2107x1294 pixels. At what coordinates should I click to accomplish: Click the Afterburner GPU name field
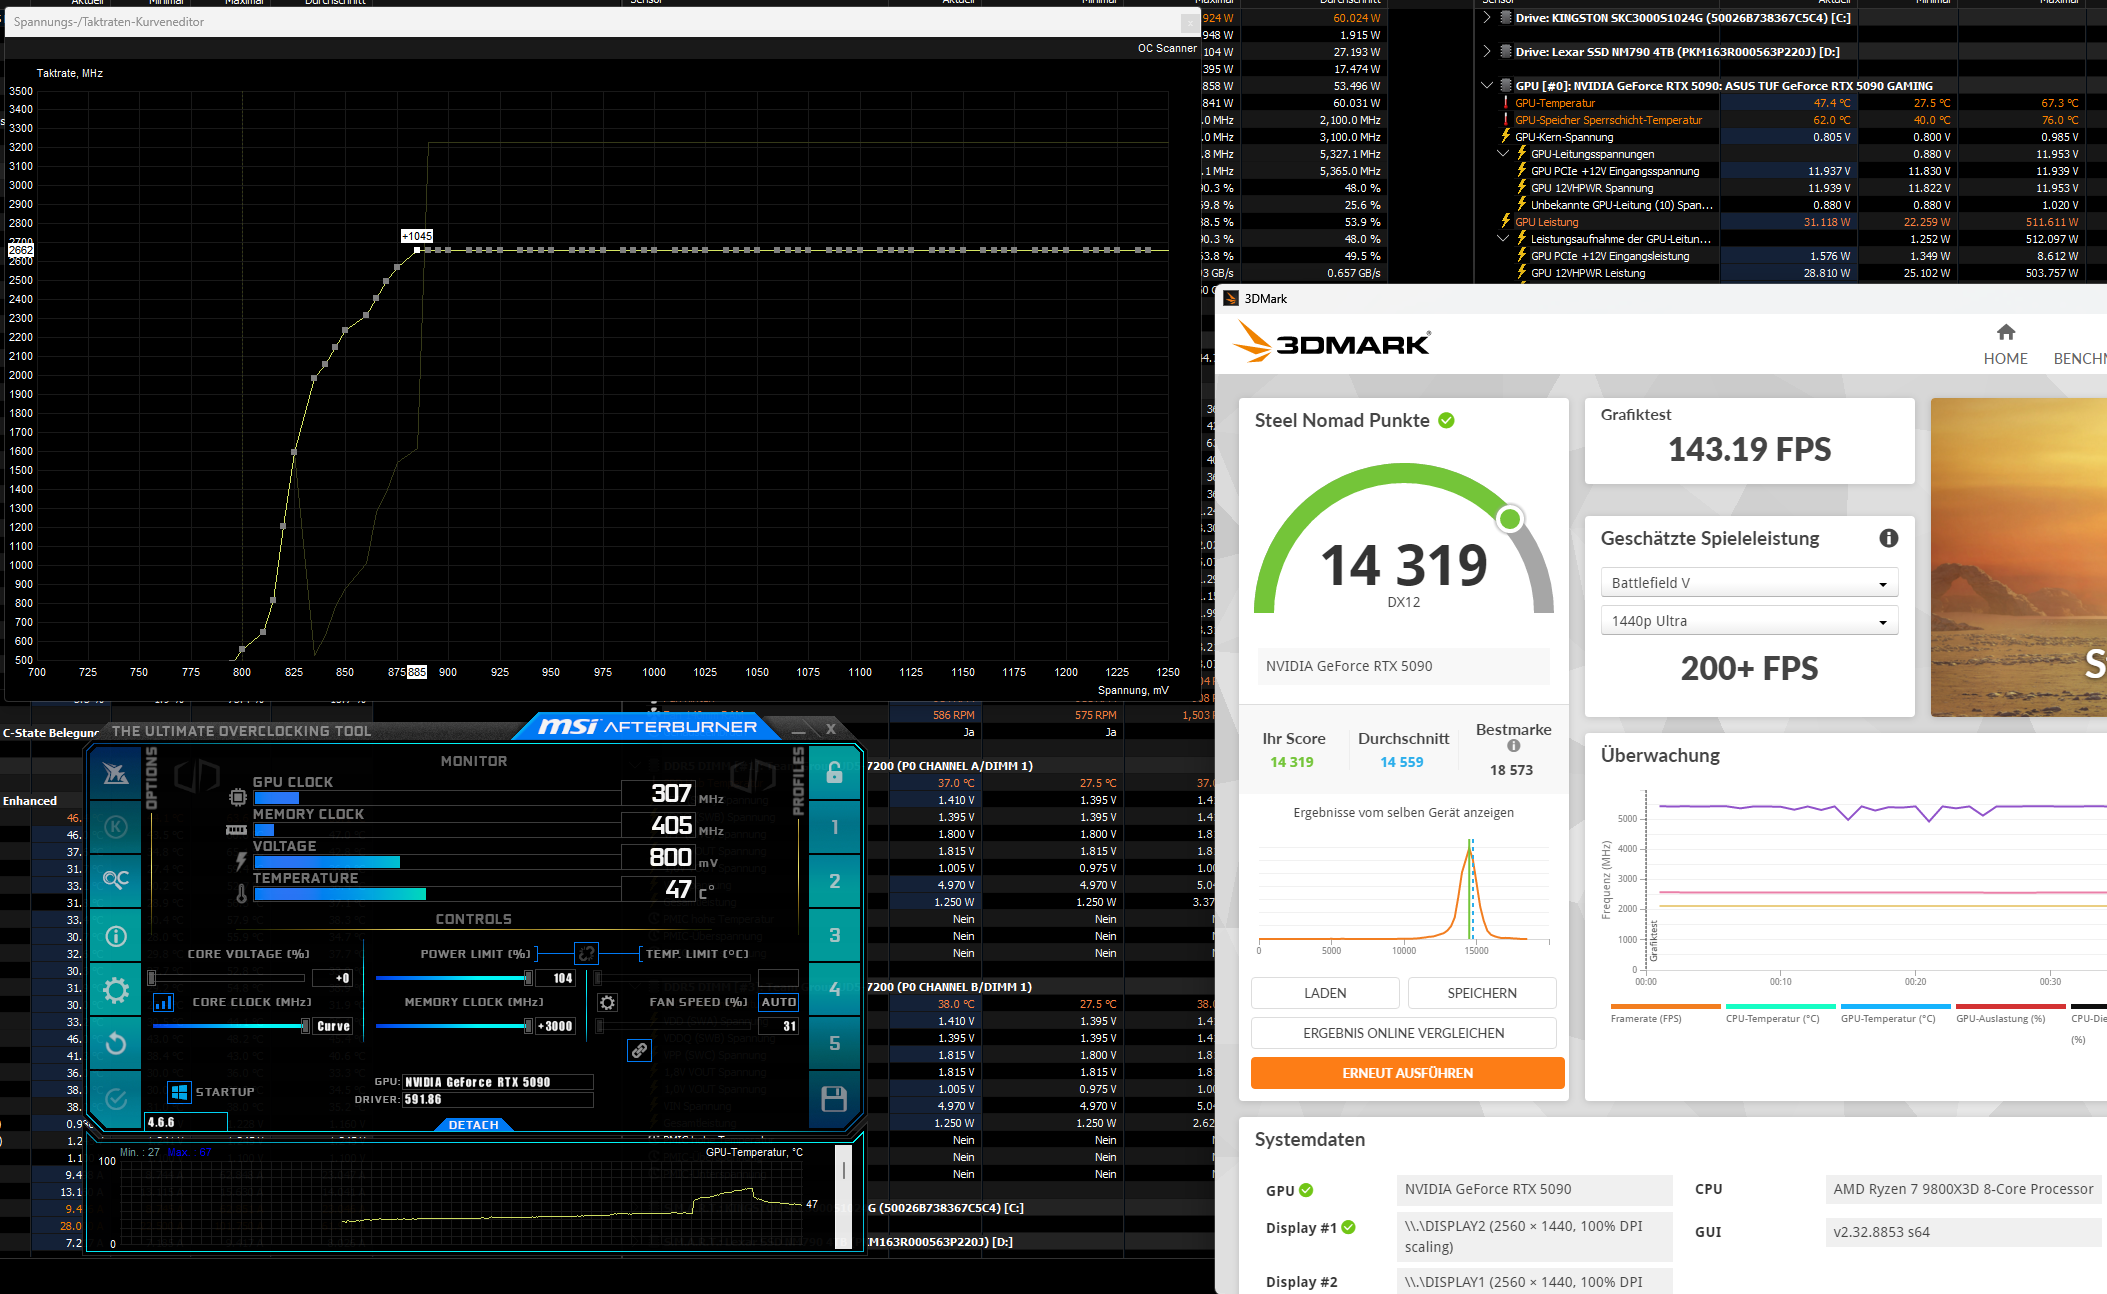(x=497, y=1082)
